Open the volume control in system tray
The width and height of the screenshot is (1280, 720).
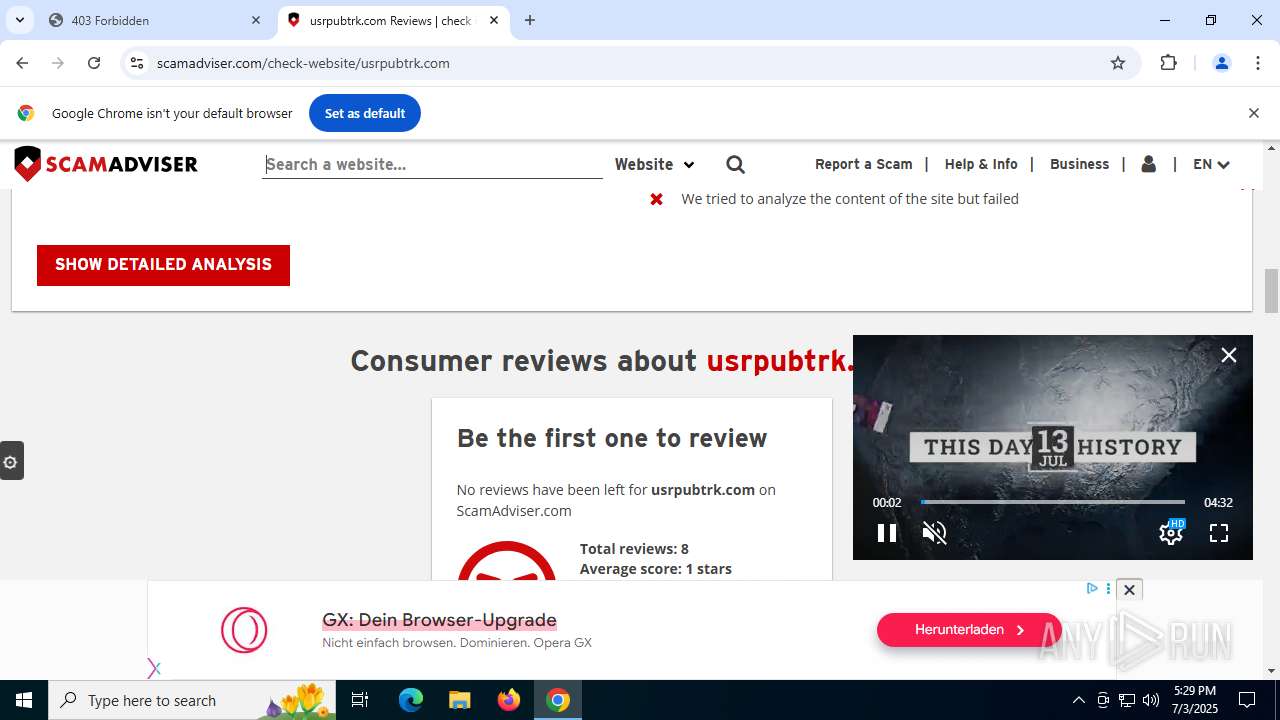[1151, 700]
